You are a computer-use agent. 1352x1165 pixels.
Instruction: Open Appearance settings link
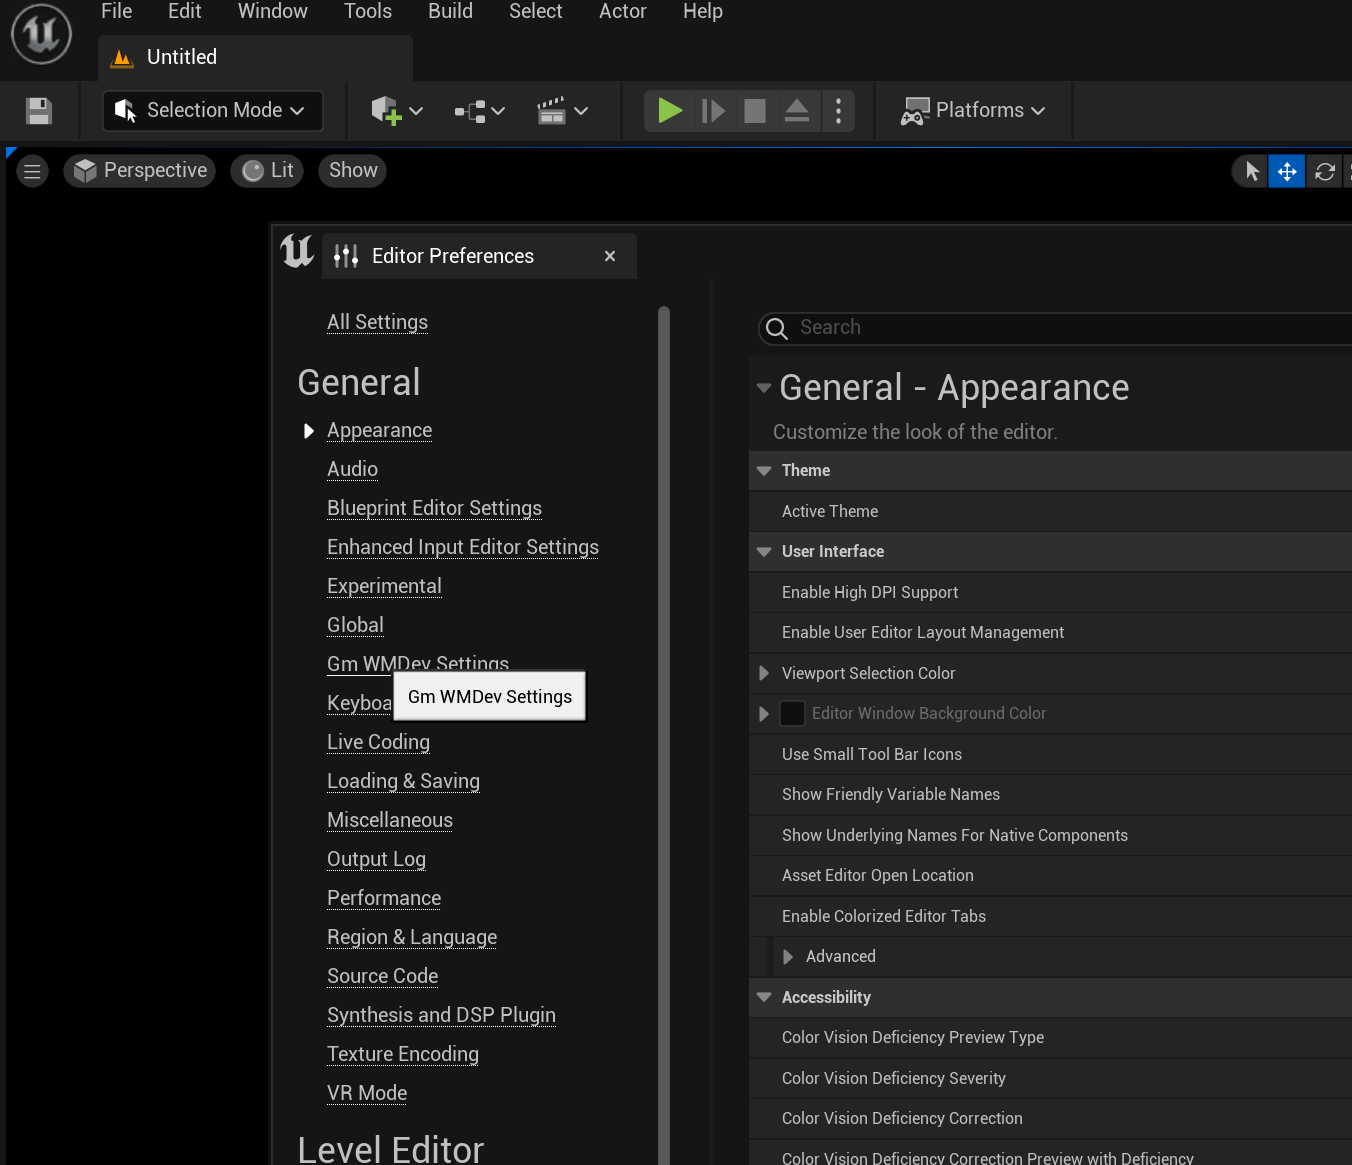[x=380, y=430]
